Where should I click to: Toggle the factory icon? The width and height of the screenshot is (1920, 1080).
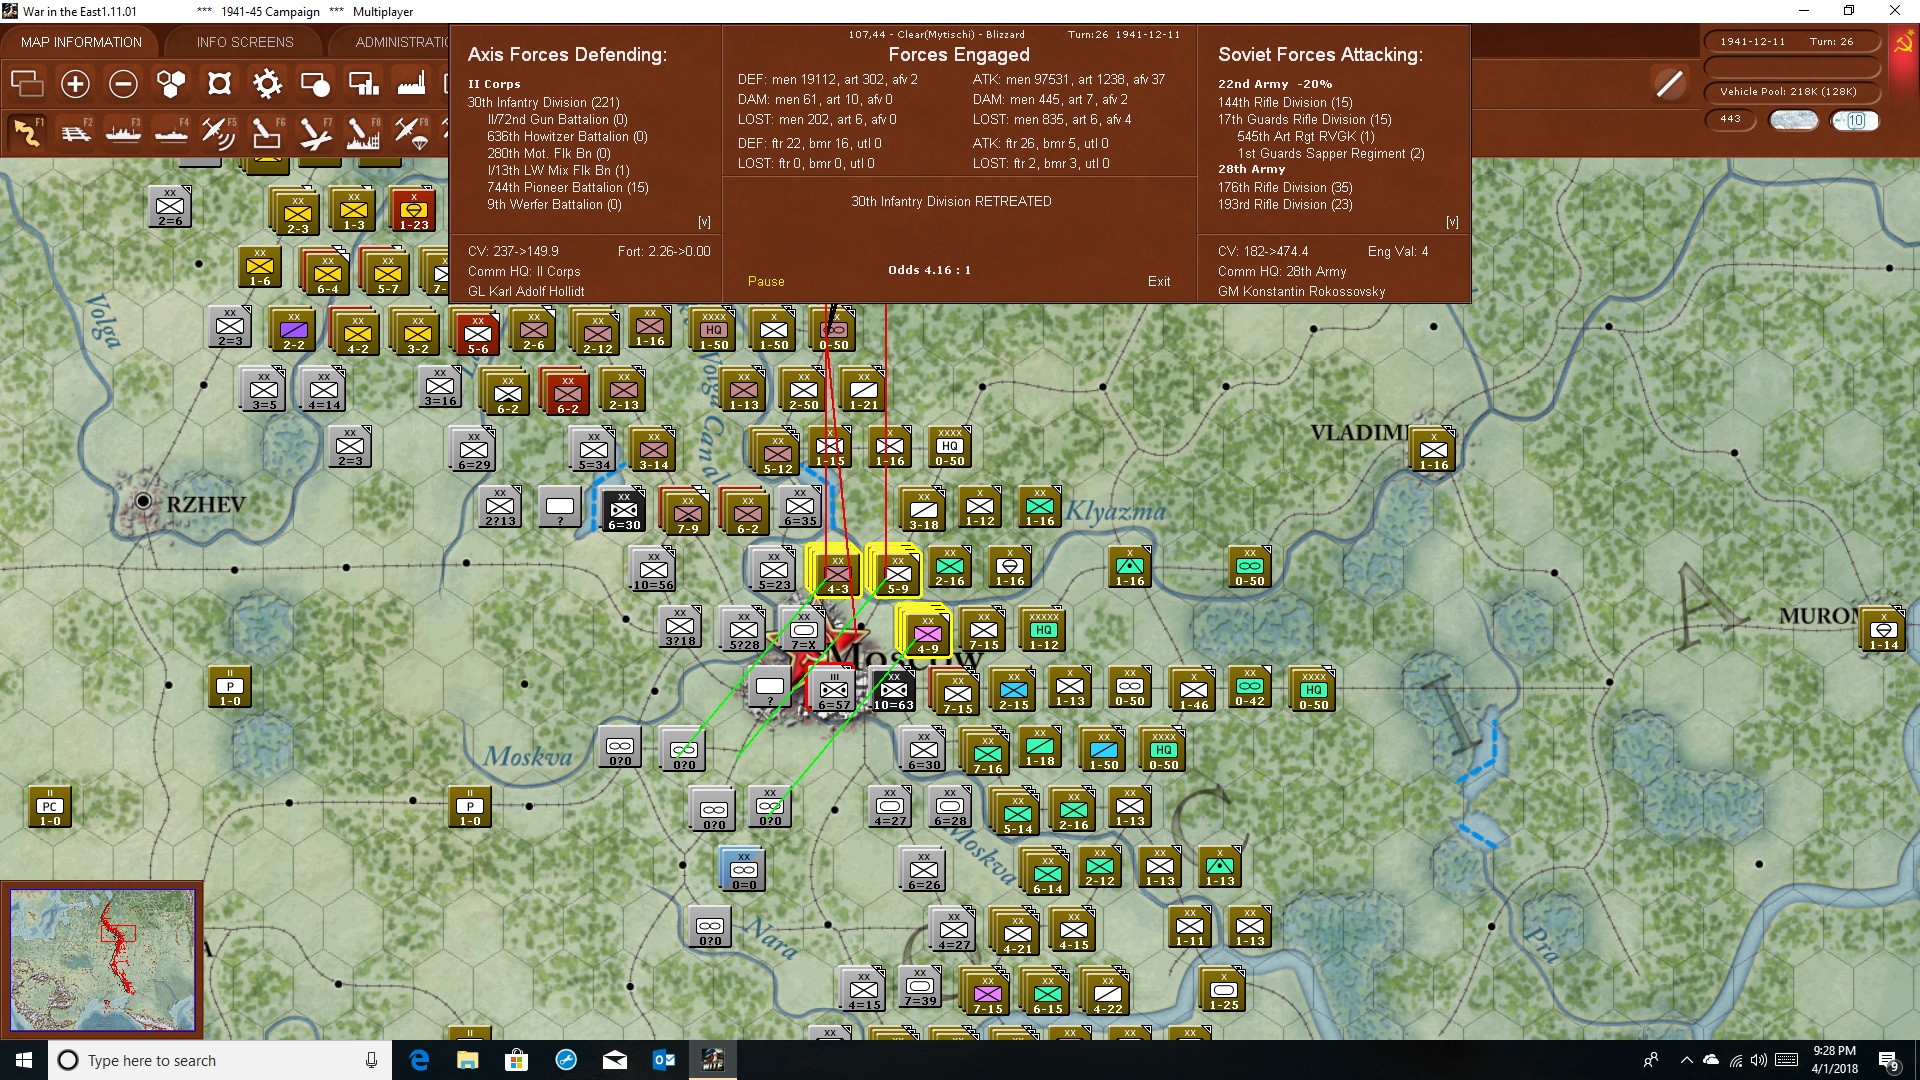[411, 84]
